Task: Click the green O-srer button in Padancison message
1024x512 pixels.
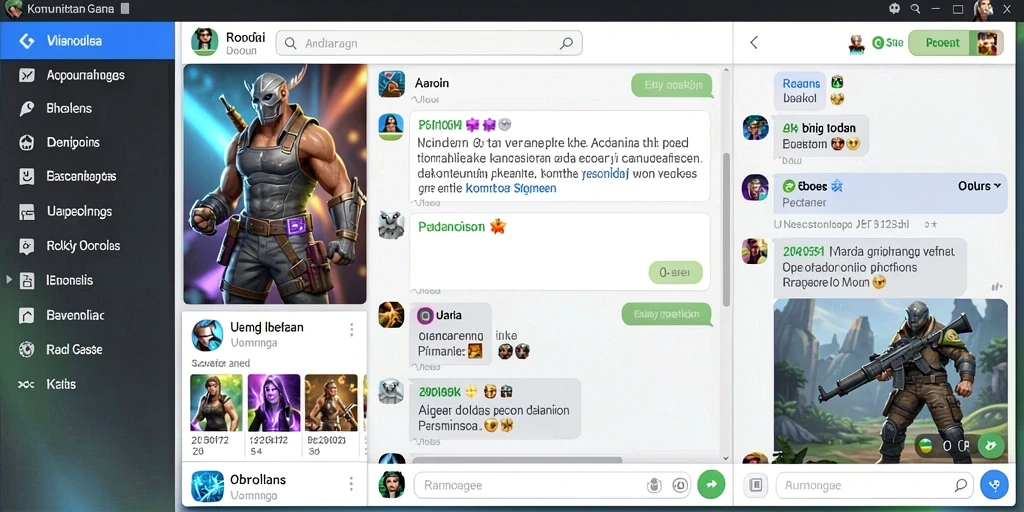Action: [675, 273]
